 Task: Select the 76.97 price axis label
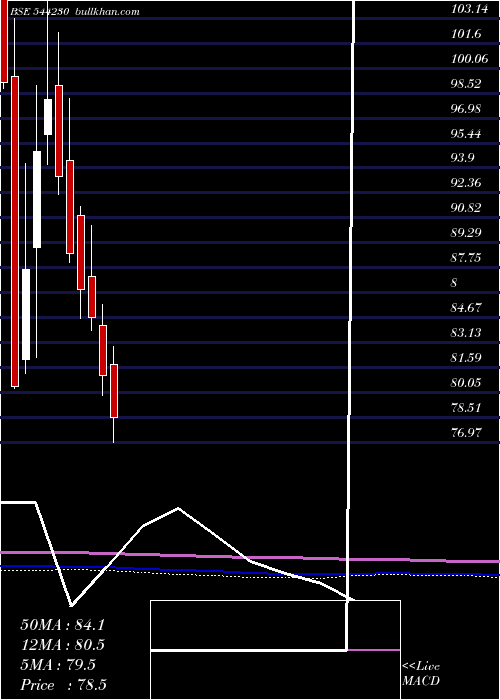point(466,433)
